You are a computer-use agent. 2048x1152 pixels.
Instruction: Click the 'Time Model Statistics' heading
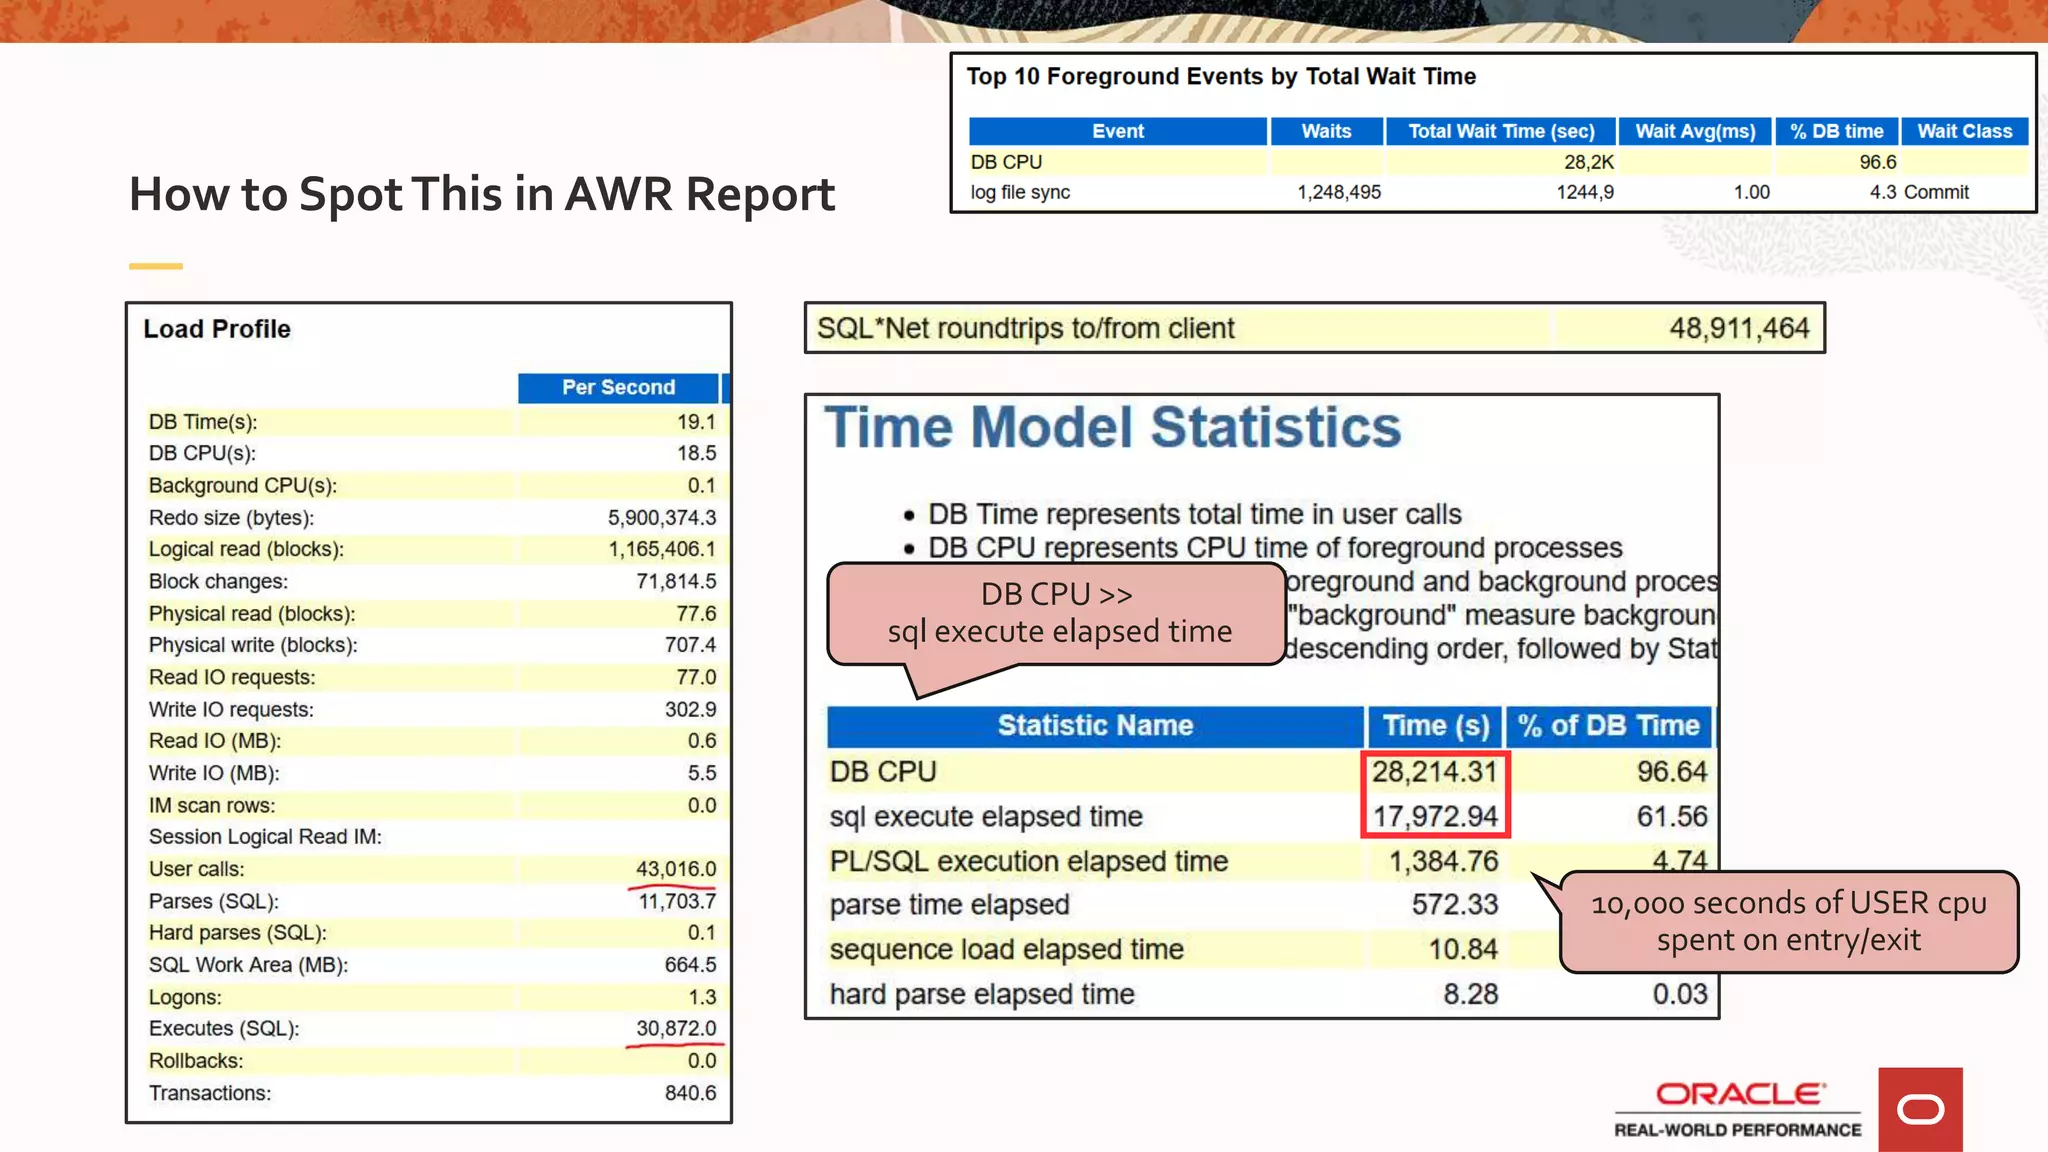[x=1112, y=427]
